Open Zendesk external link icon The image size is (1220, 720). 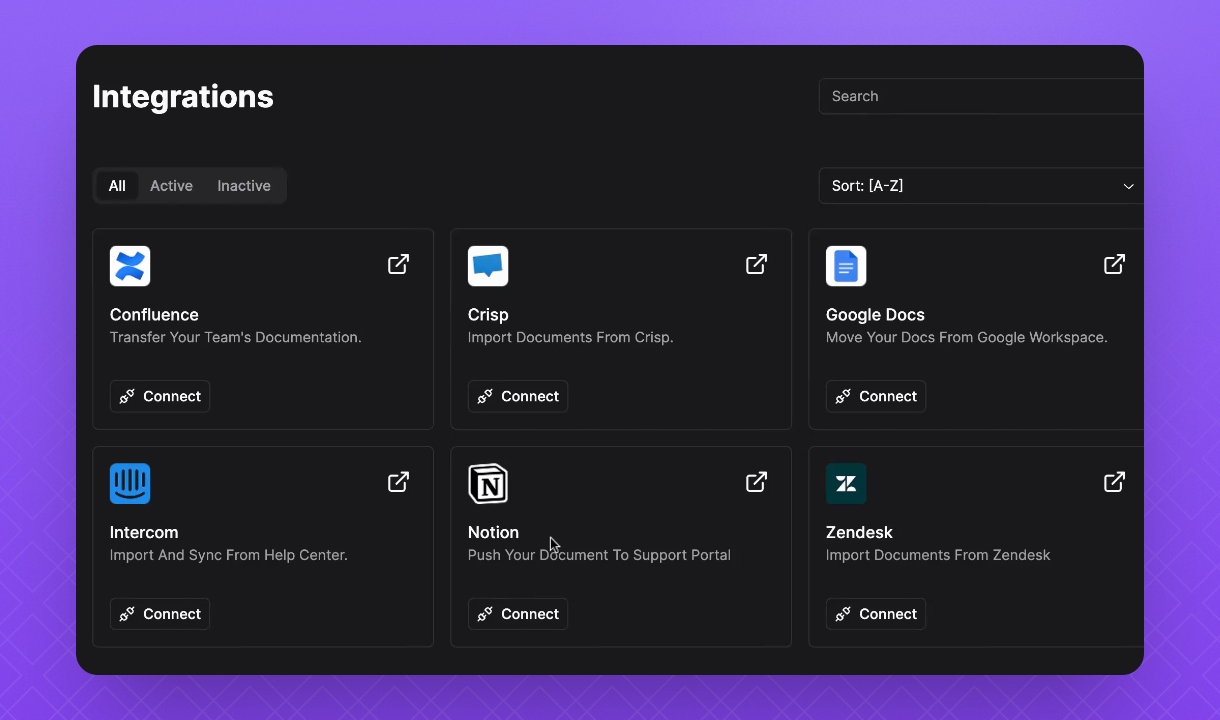pos(1115,482)
